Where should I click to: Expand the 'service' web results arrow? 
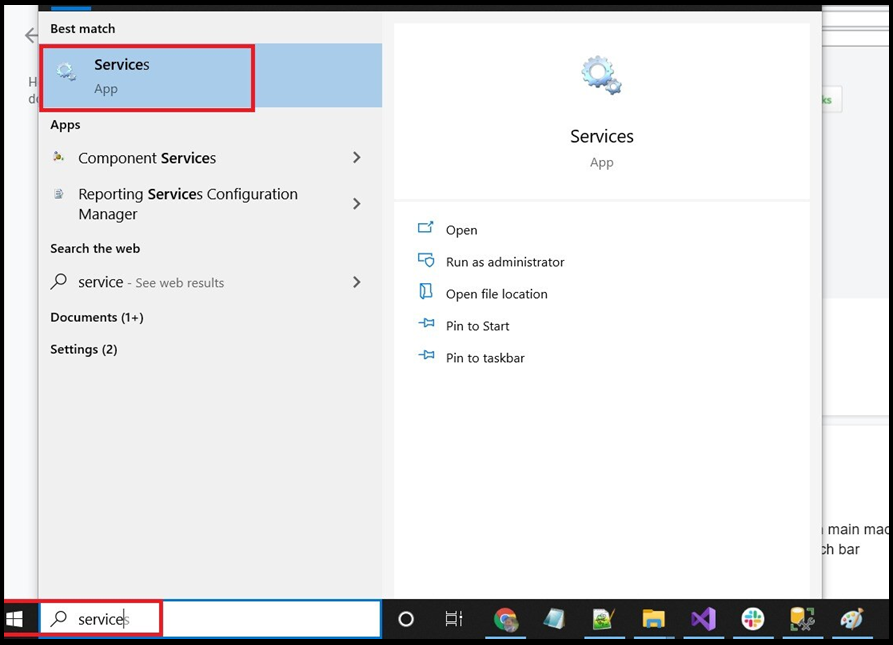357,283
